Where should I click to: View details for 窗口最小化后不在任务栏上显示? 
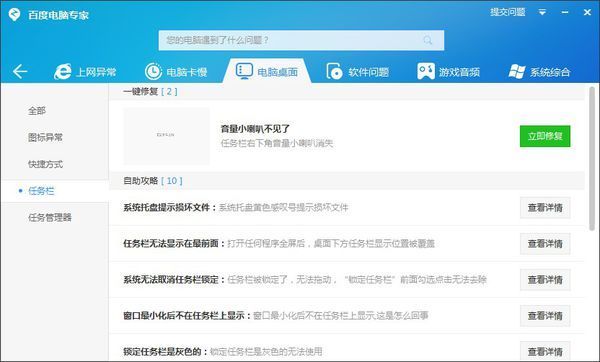pos(545,316)
